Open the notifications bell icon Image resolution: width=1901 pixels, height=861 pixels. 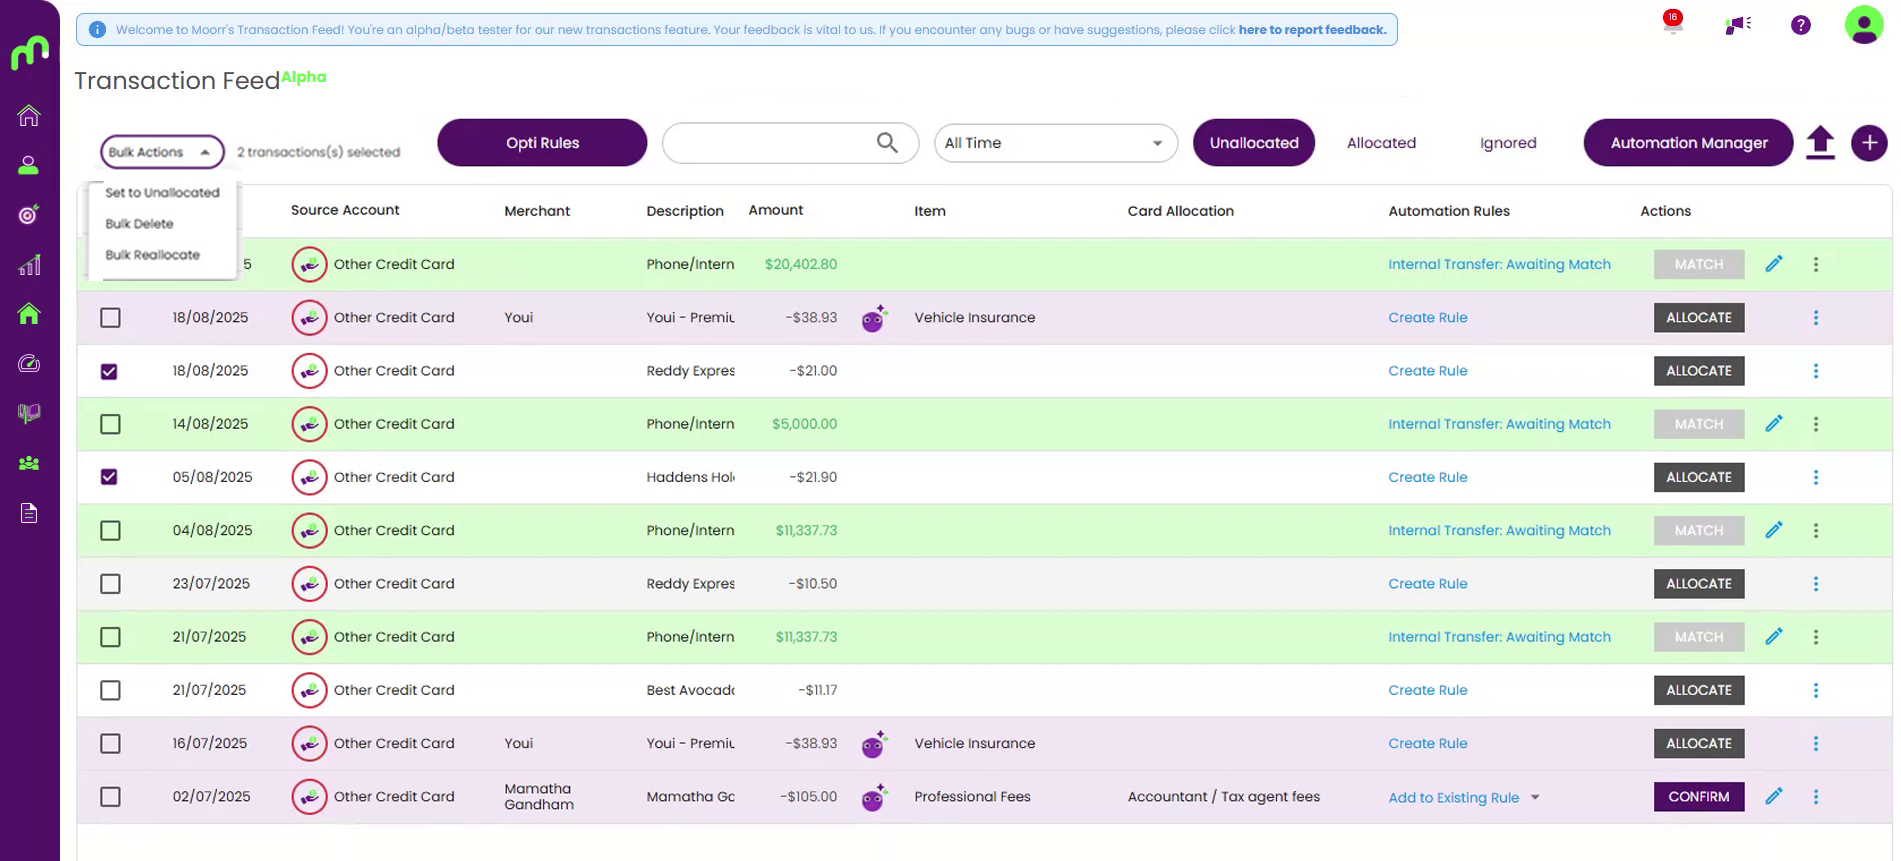(x=1672, y=25)
